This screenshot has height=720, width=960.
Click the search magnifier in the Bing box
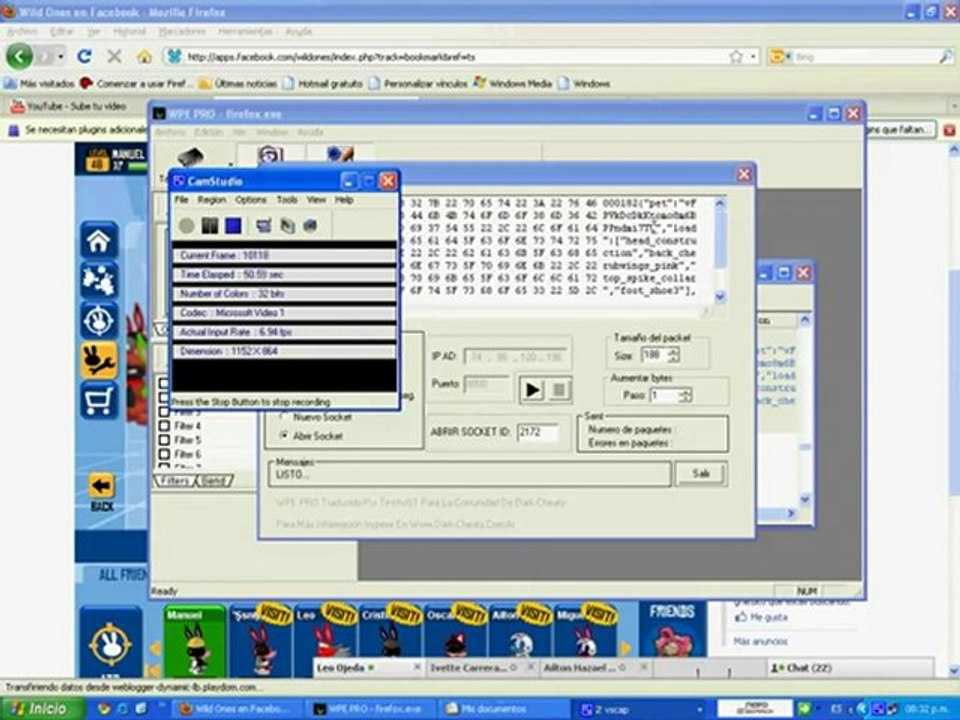click(x=946, y=56)
